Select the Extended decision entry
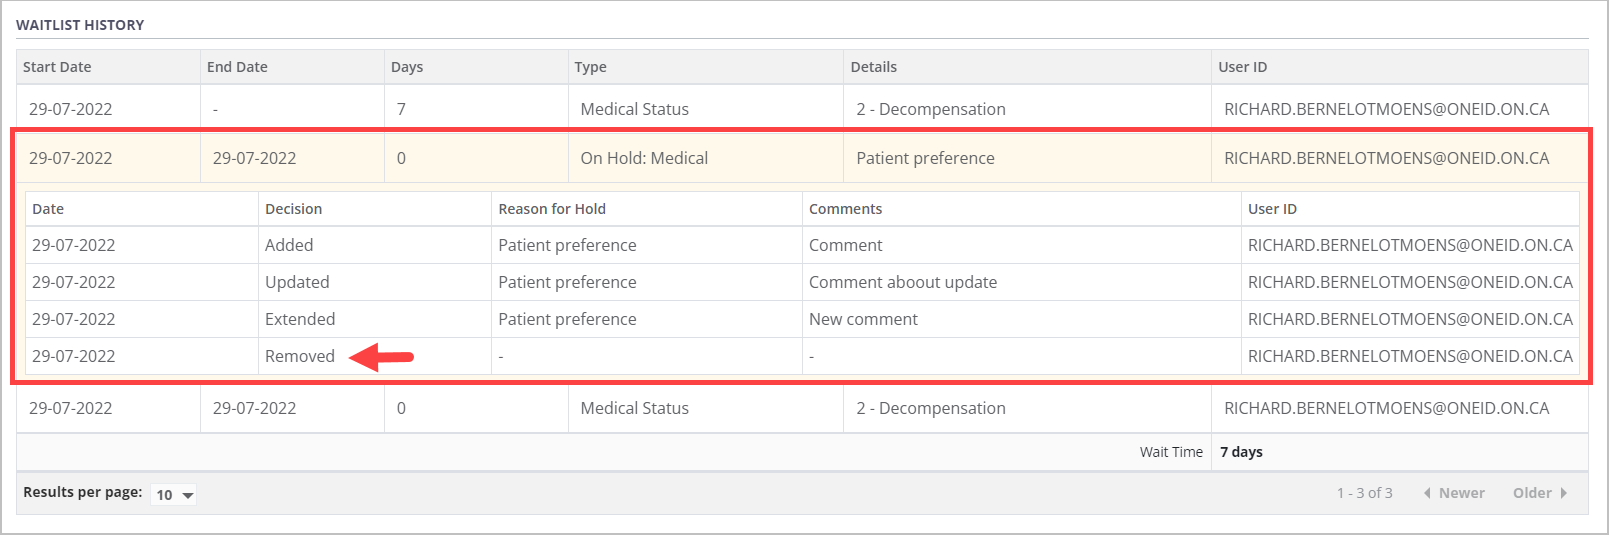1609x535 pixels. pyautogui.click(x=299, y=319)
